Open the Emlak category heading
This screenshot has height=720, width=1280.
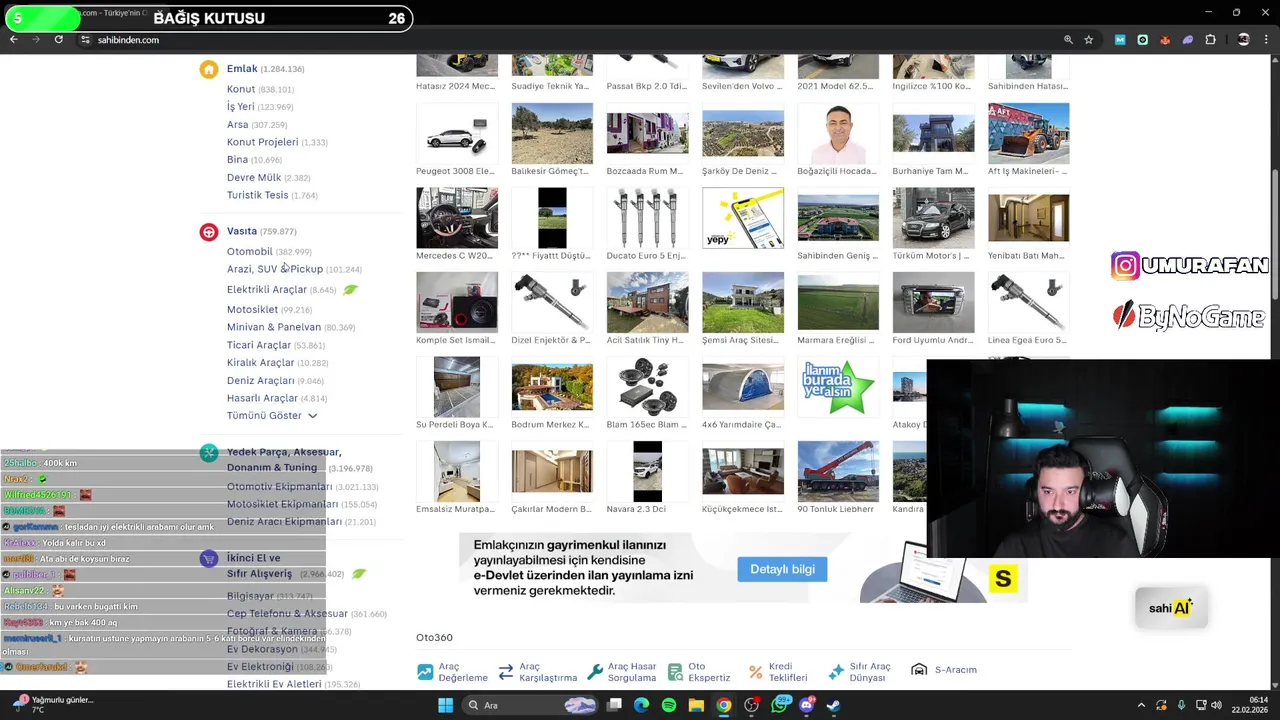(242, 69)
